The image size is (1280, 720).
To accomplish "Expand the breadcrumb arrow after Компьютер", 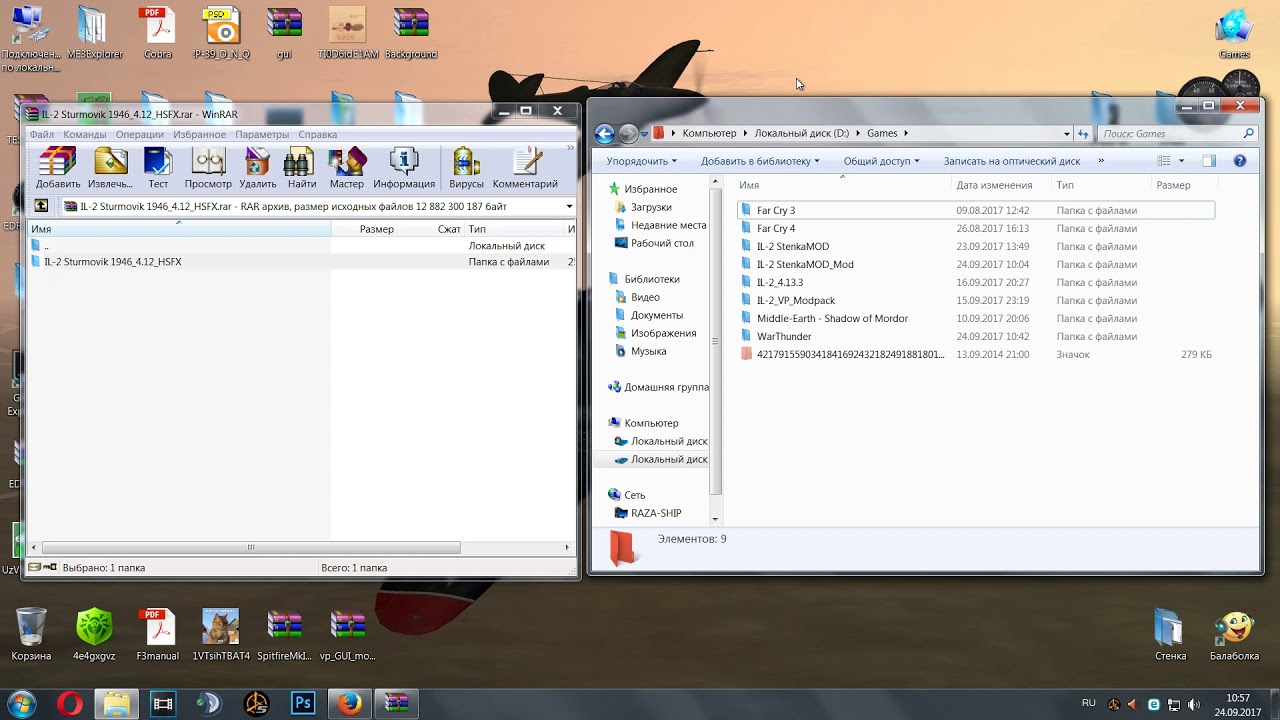I will point(745,134).
